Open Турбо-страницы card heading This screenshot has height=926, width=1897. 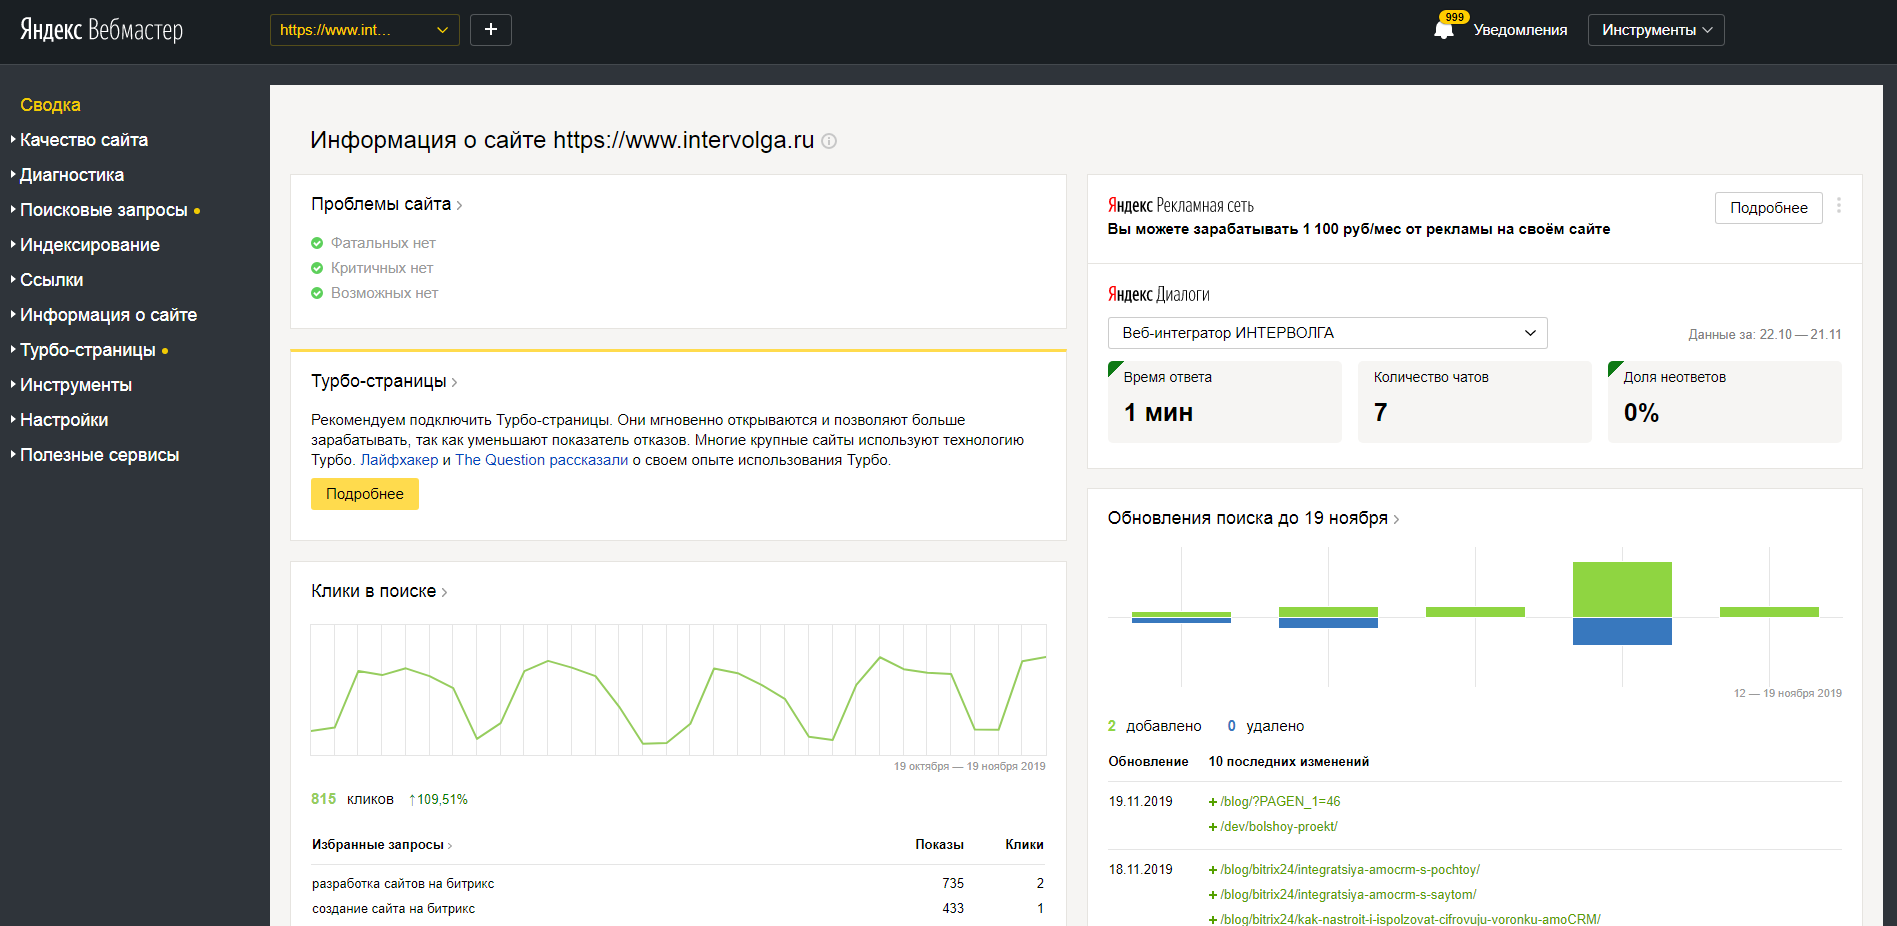384,381
